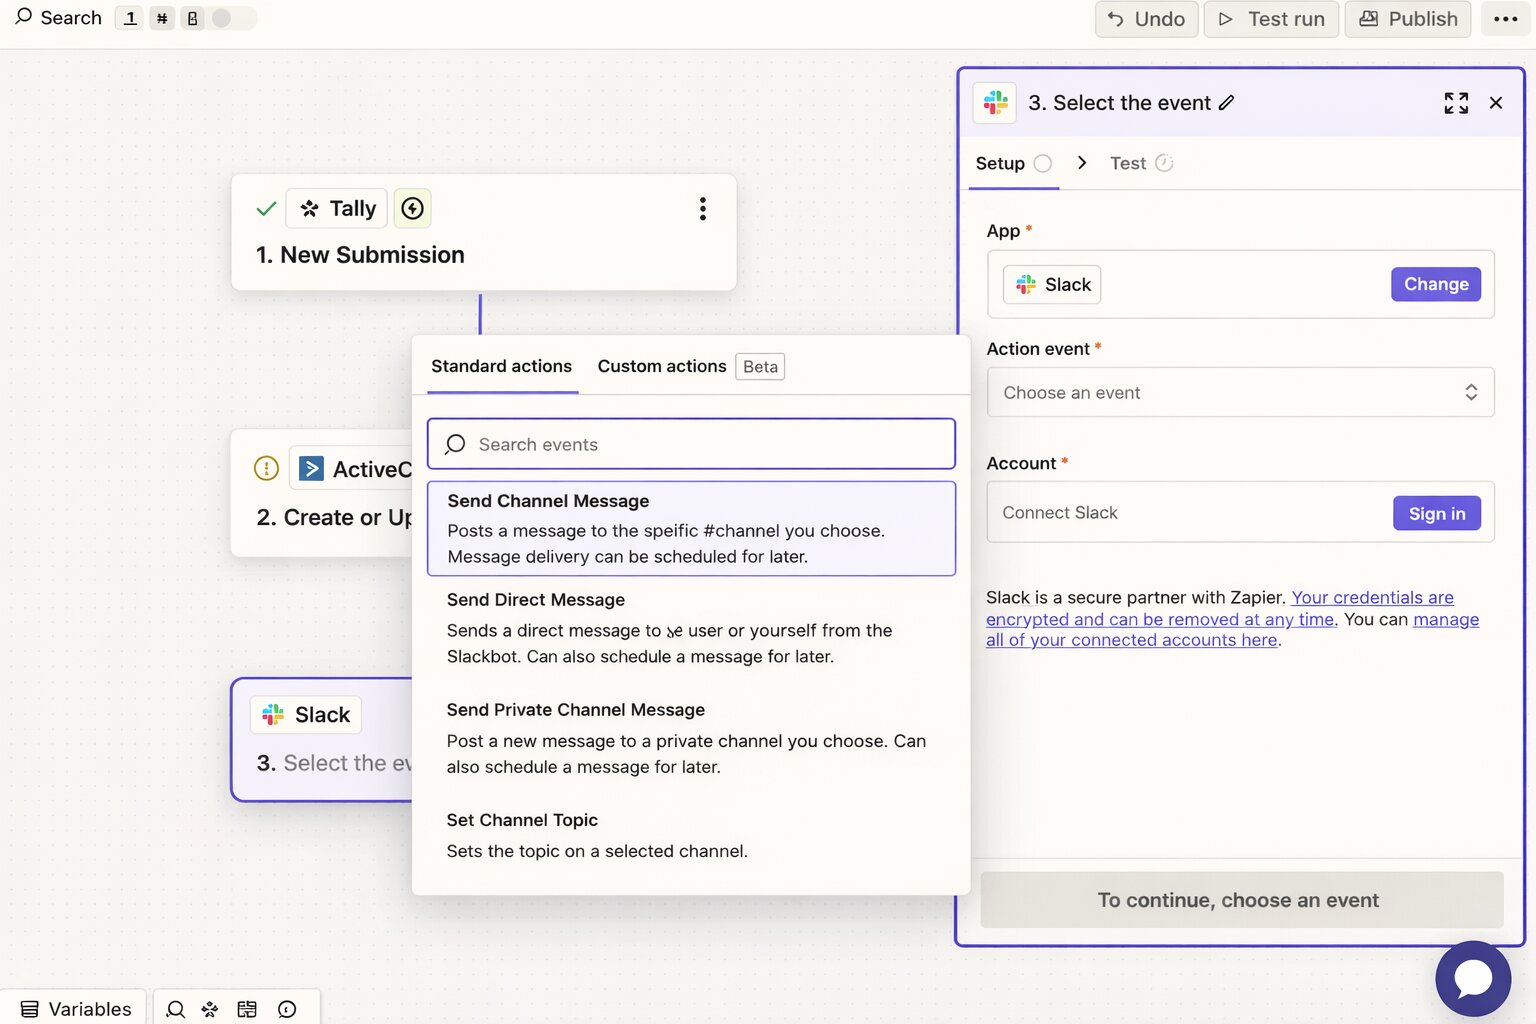Select the 'Action event' field label
Viewport: 1536px width, 1024px height.
click(1038, 348)
